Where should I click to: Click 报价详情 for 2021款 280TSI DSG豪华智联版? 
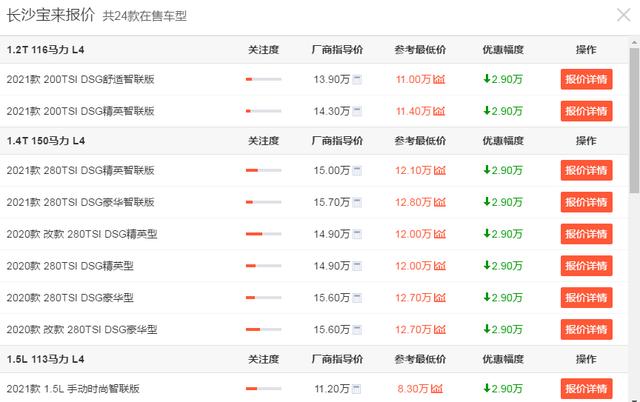tap(586, 202)
